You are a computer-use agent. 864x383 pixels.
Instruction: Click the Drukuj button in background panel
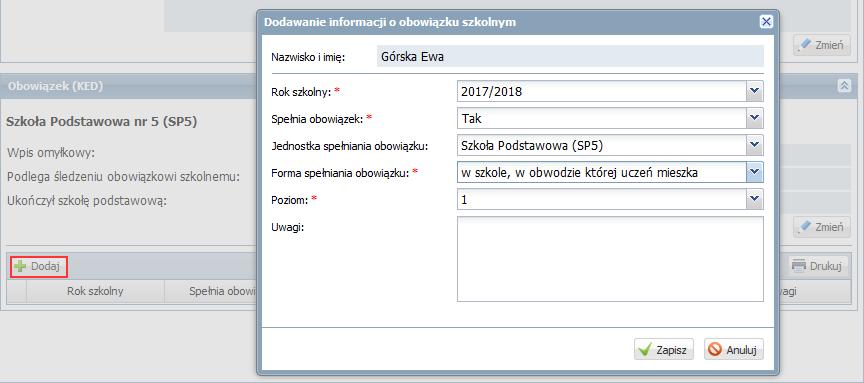817,266
